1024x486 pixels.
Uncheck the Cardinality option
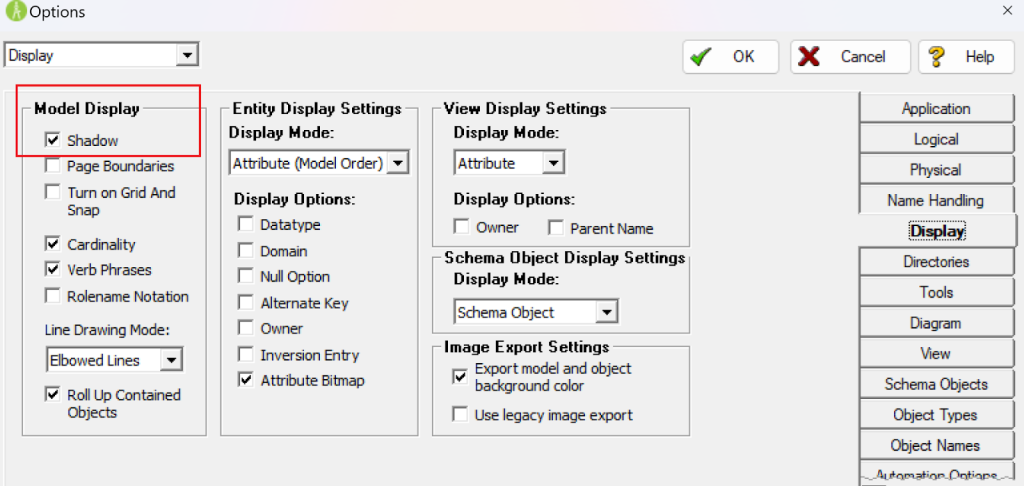pyautogui.click(x=53, y=244)
